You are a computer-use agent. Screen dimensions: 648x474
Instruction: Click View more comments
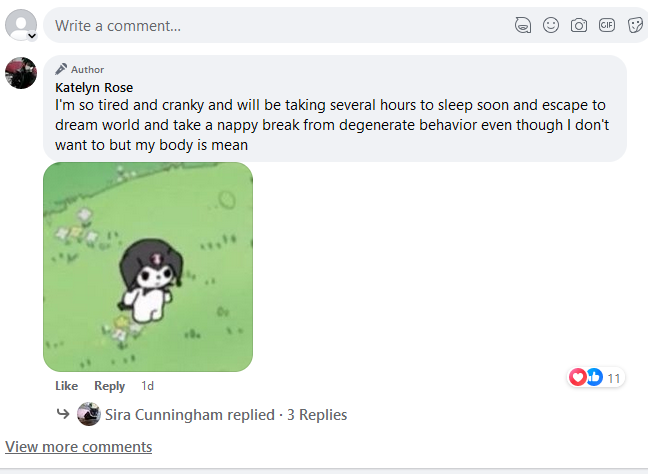point(79,447)
